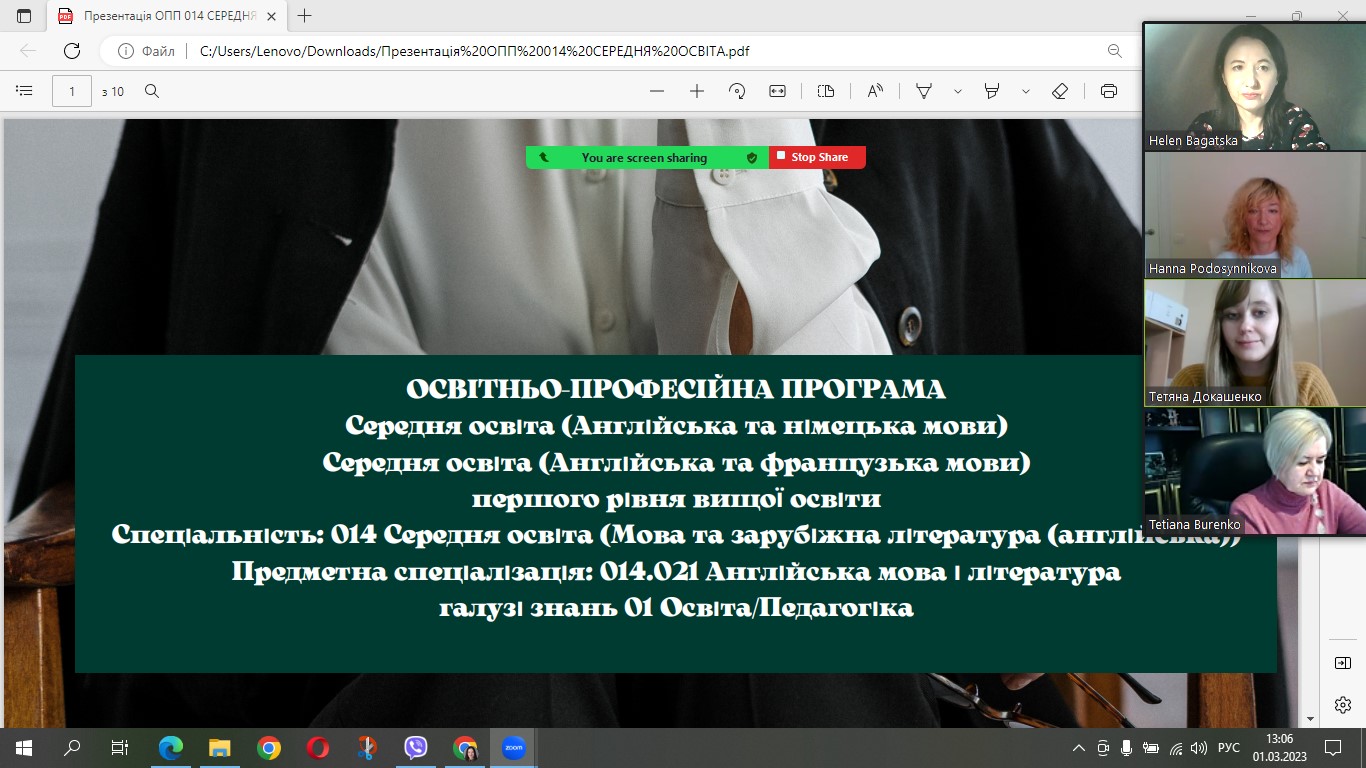Zoom in with the plus icon

[697, 91]
